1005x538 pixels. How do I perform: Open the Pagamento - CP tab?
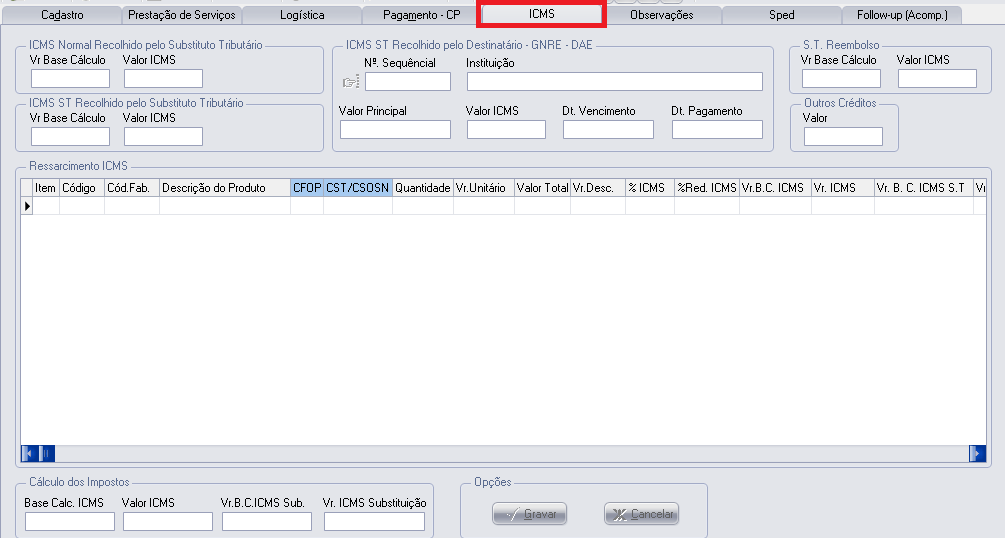pyautogui.click(x=421, y=15)
